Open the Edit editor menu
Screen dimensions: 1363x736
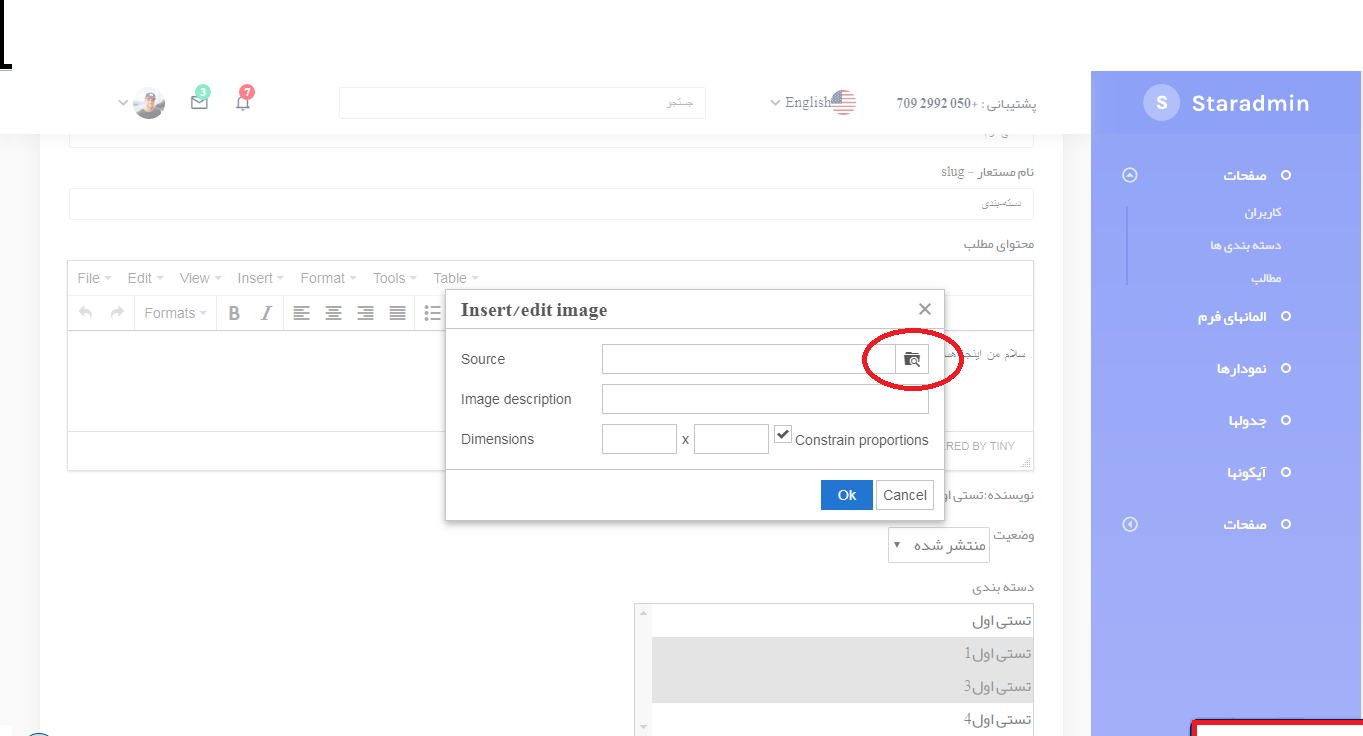pos(145,278)
